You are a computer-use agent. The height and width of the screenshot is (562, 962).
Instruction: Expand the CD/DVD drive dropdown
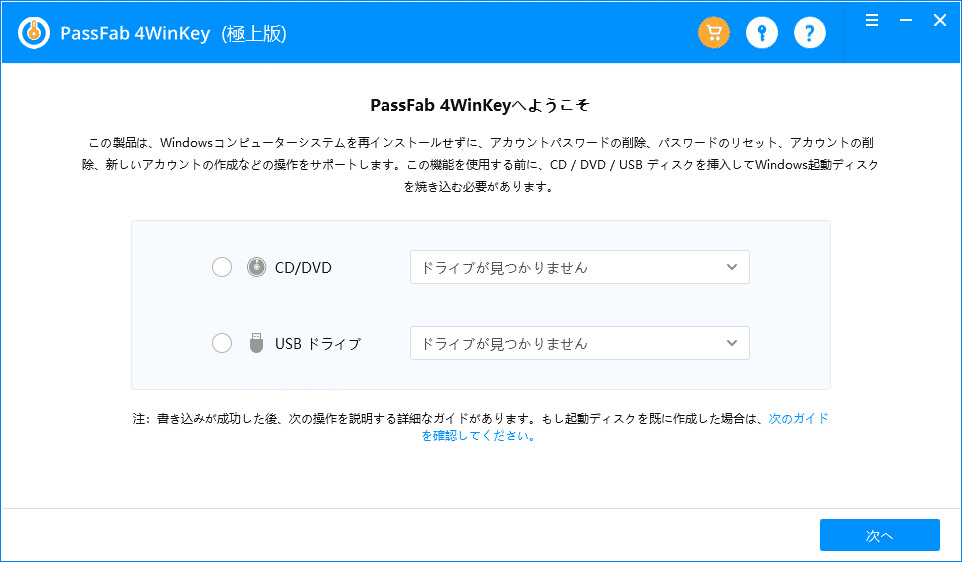point(580,267)
